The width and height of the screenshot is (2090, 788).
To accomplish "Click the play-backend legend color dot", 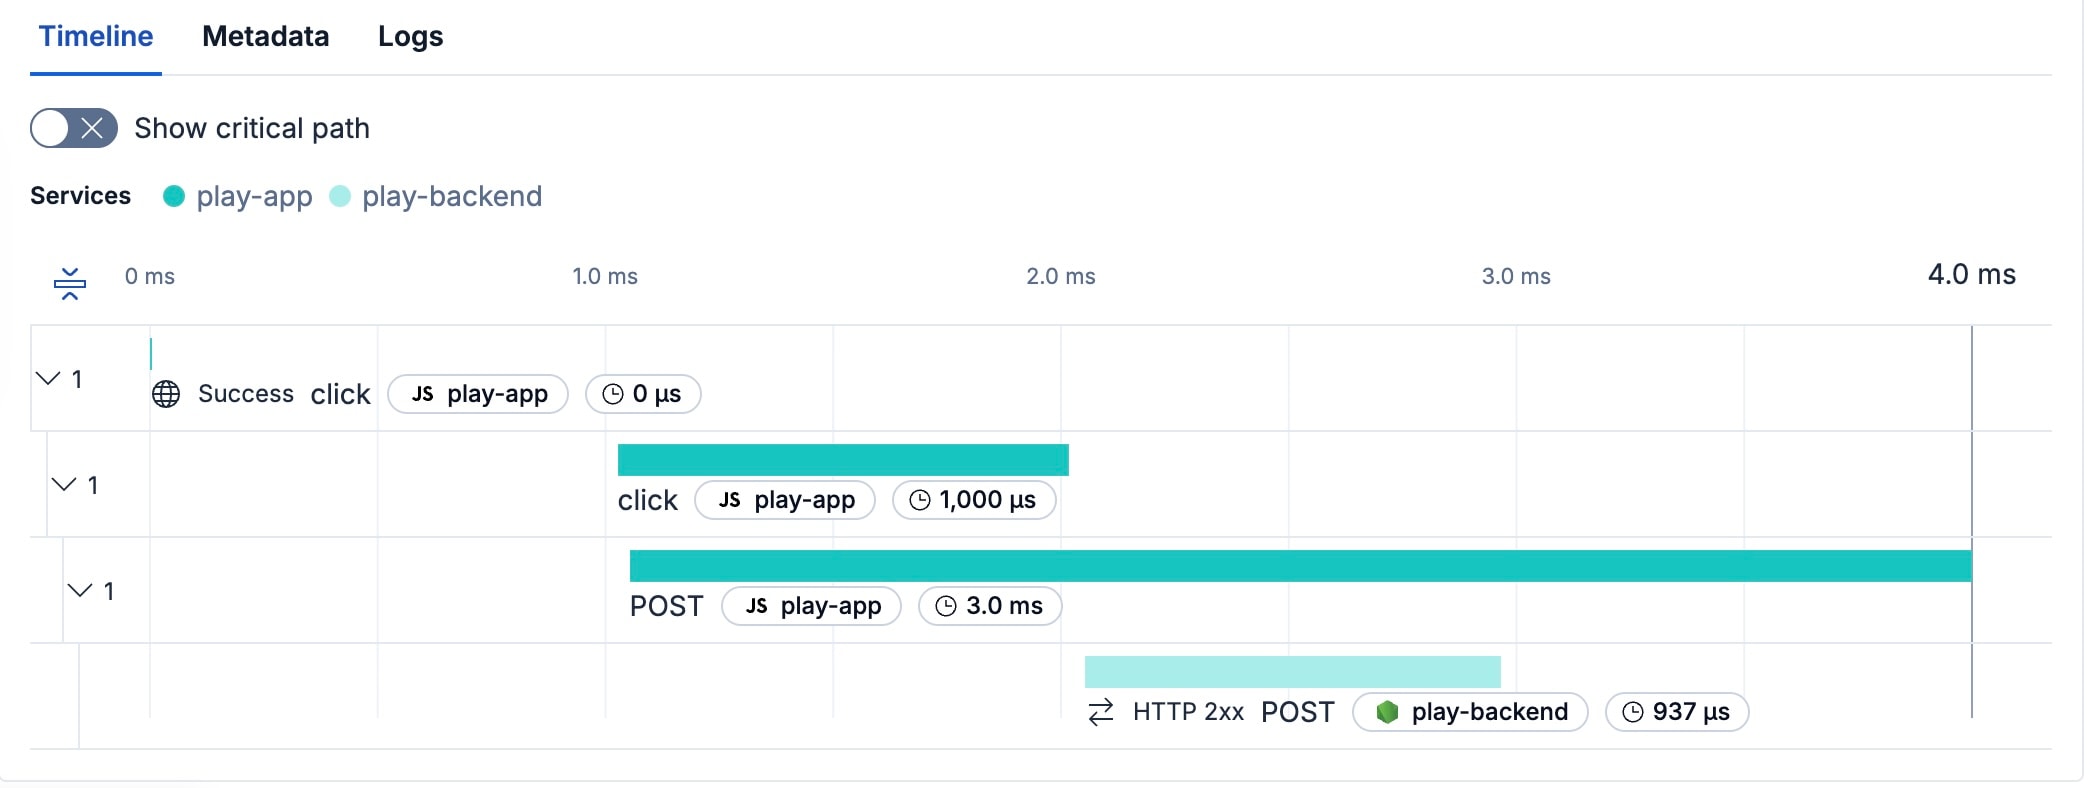I will point(340,196).
